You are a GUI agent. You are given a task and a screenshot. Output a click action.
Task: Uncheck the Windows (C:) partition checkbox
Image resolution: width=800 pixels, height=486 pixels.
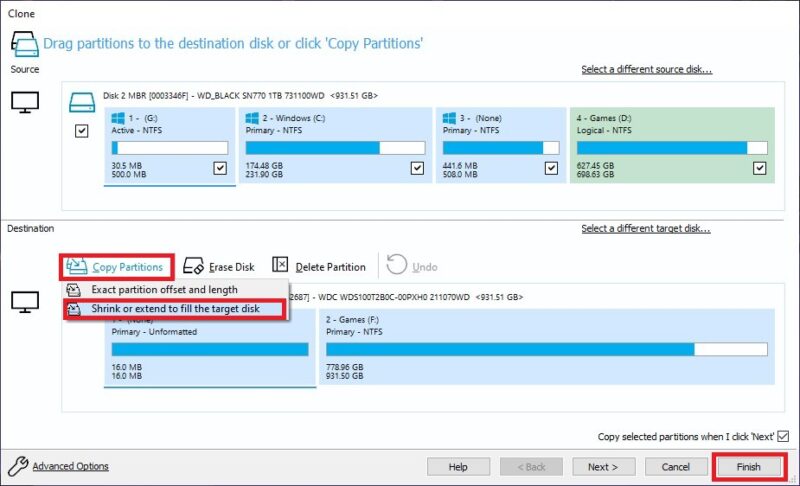click(x=417, y=168)
